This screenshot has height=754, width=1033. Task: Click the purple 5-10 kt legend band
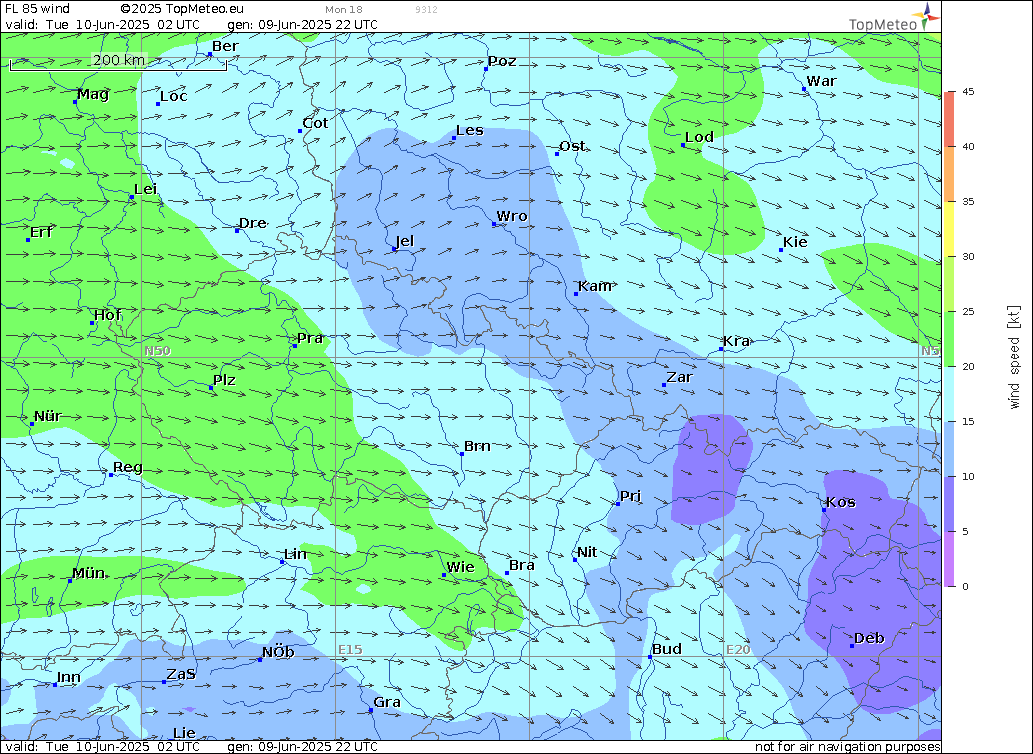pos(949,504)
